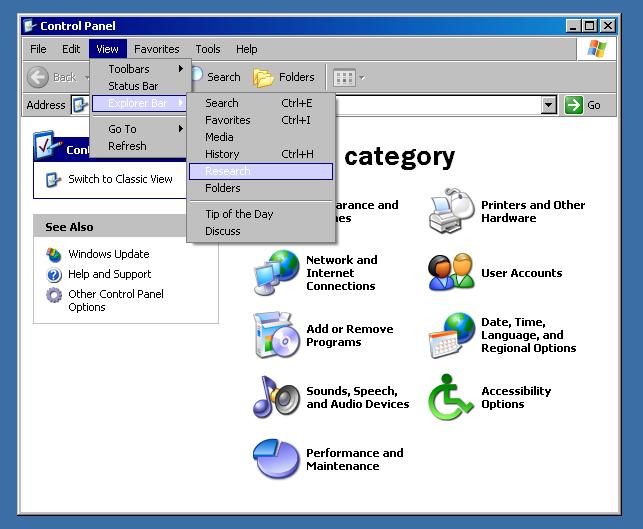
Task: Toggle Tip of the Day bar
Action: point(261,214)
